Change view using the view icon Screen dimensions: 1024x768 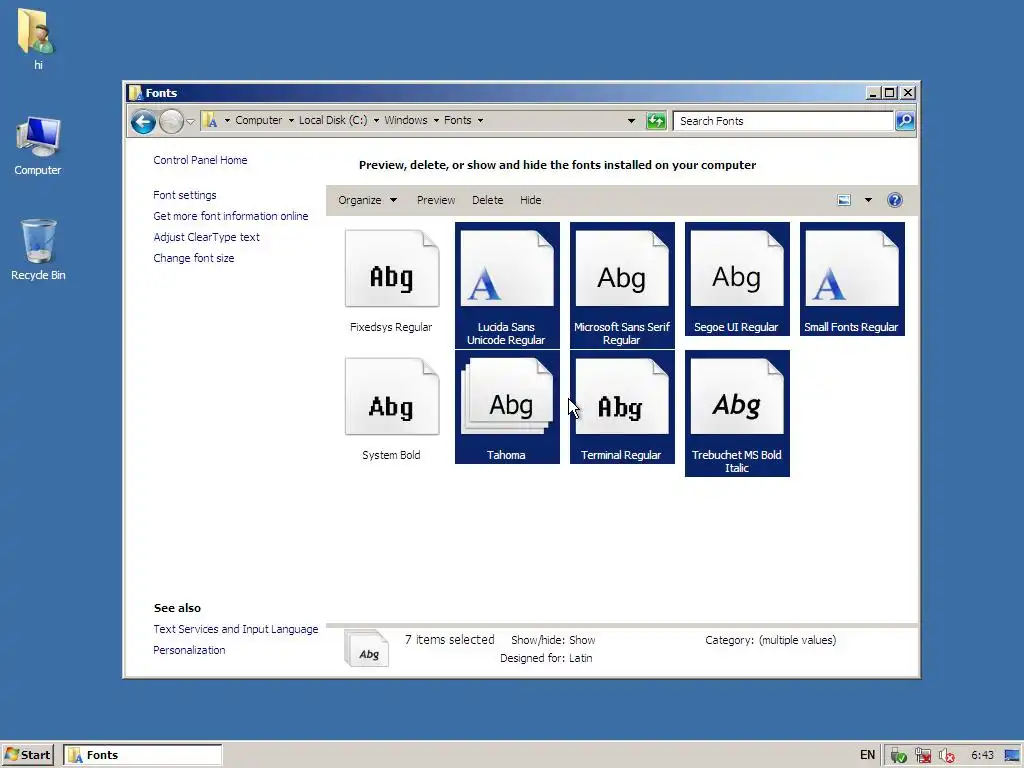click(844, 200)
